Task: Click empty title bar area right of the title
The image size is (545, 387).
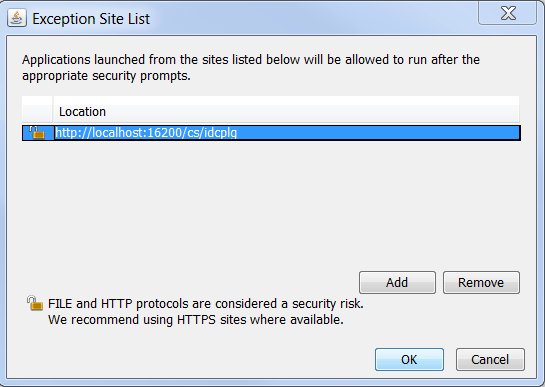Action: point(313,18)
